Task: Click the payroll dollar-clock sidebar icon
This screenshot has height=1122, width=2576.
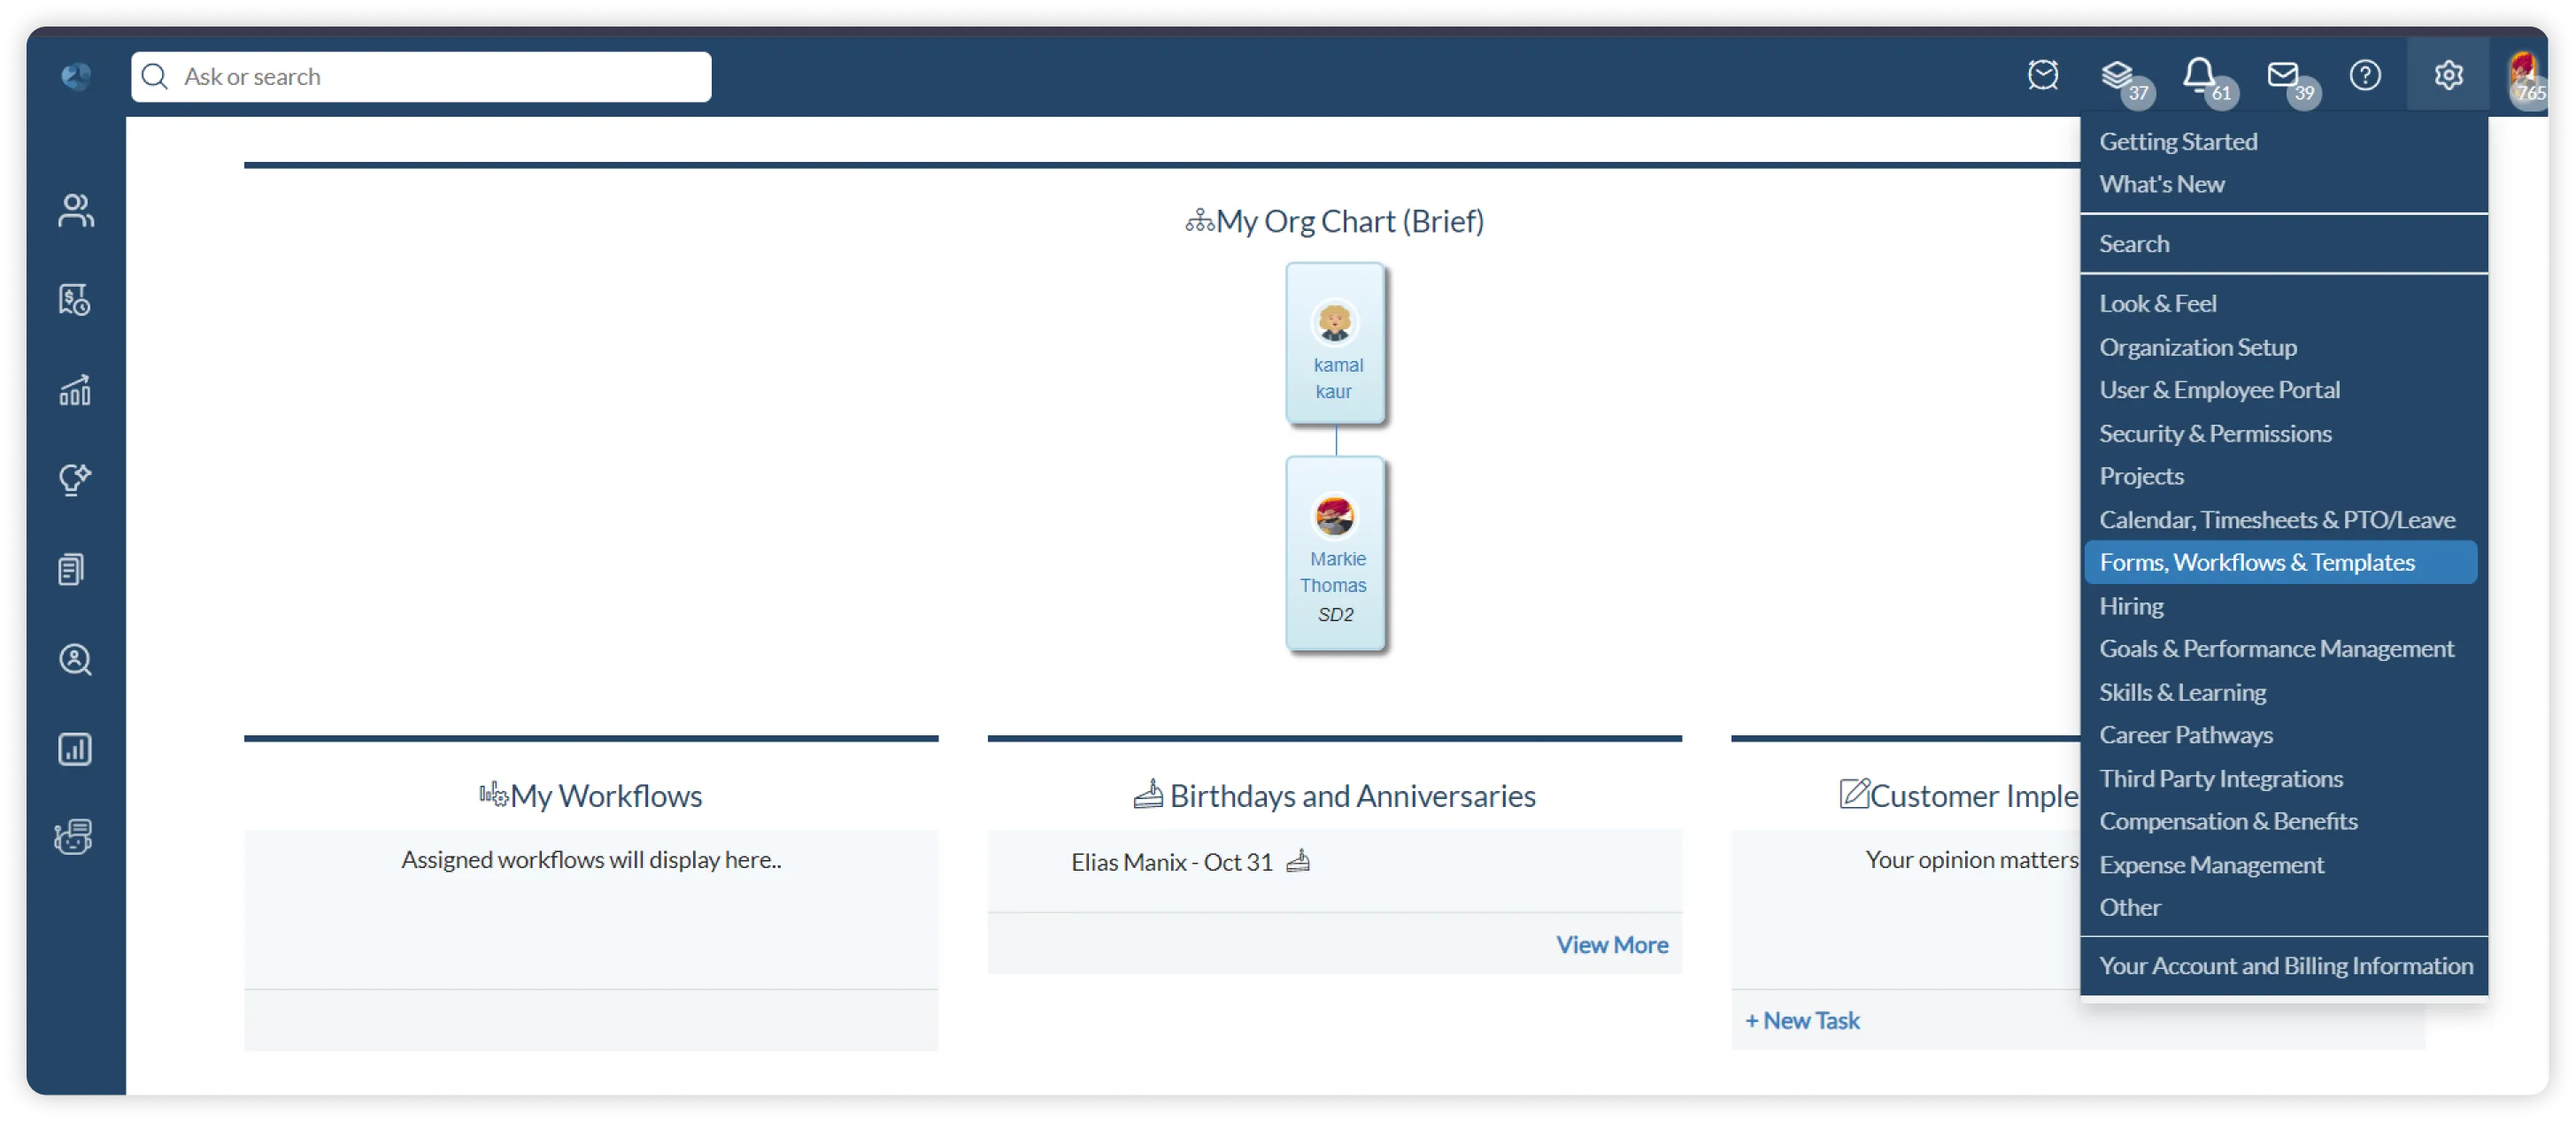Action: click(75, 300)
